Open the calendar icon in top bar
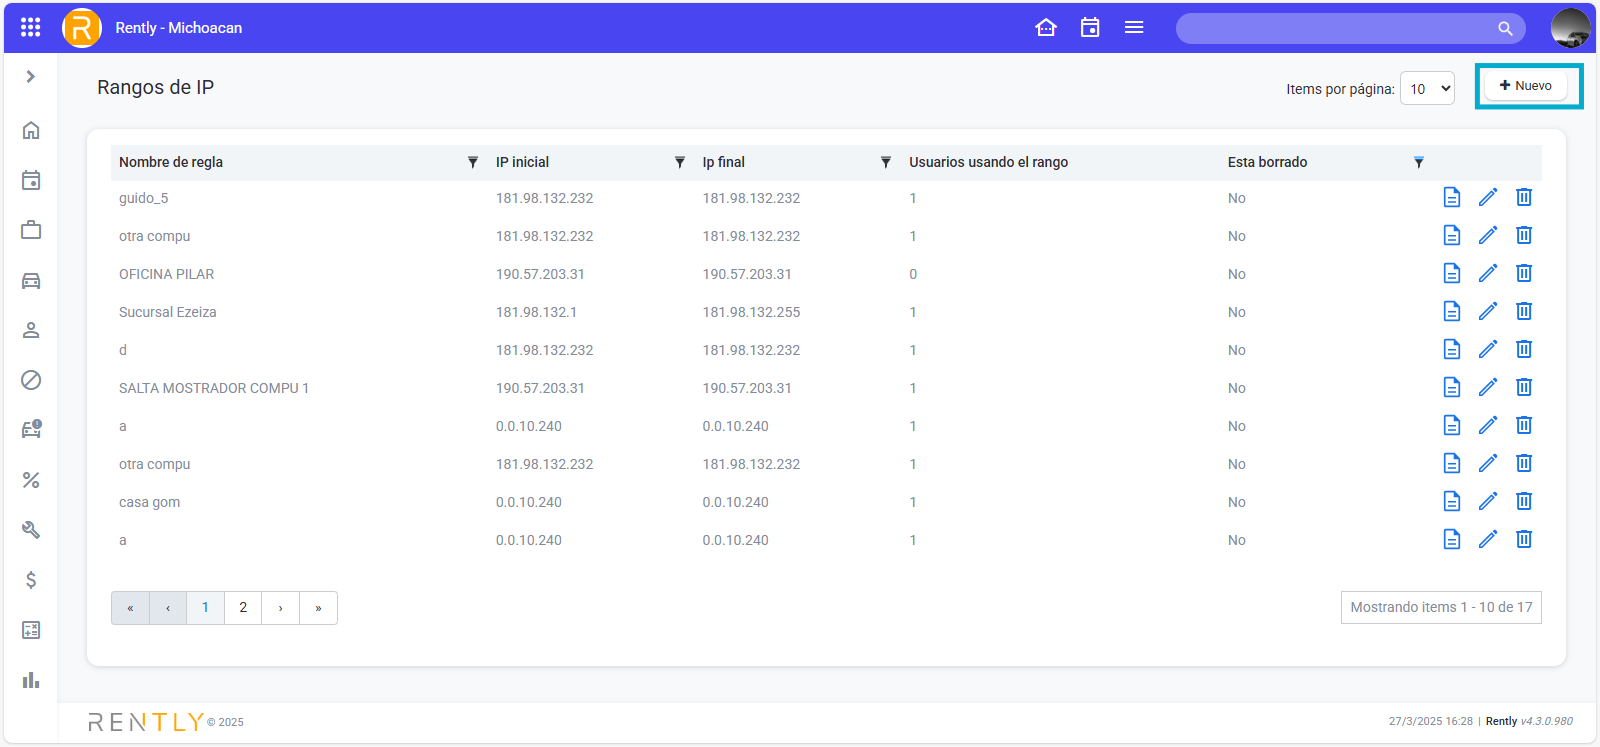 pyautogui.click(x=1090, y=27)
